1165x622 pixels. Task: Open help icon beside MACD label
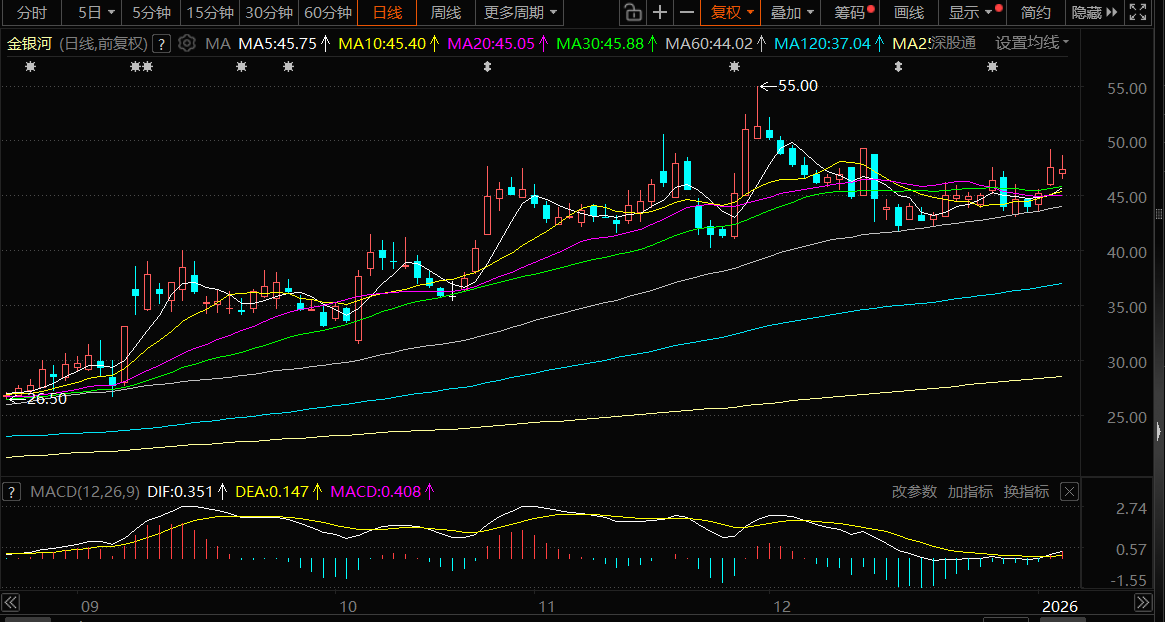pos(11,491)
